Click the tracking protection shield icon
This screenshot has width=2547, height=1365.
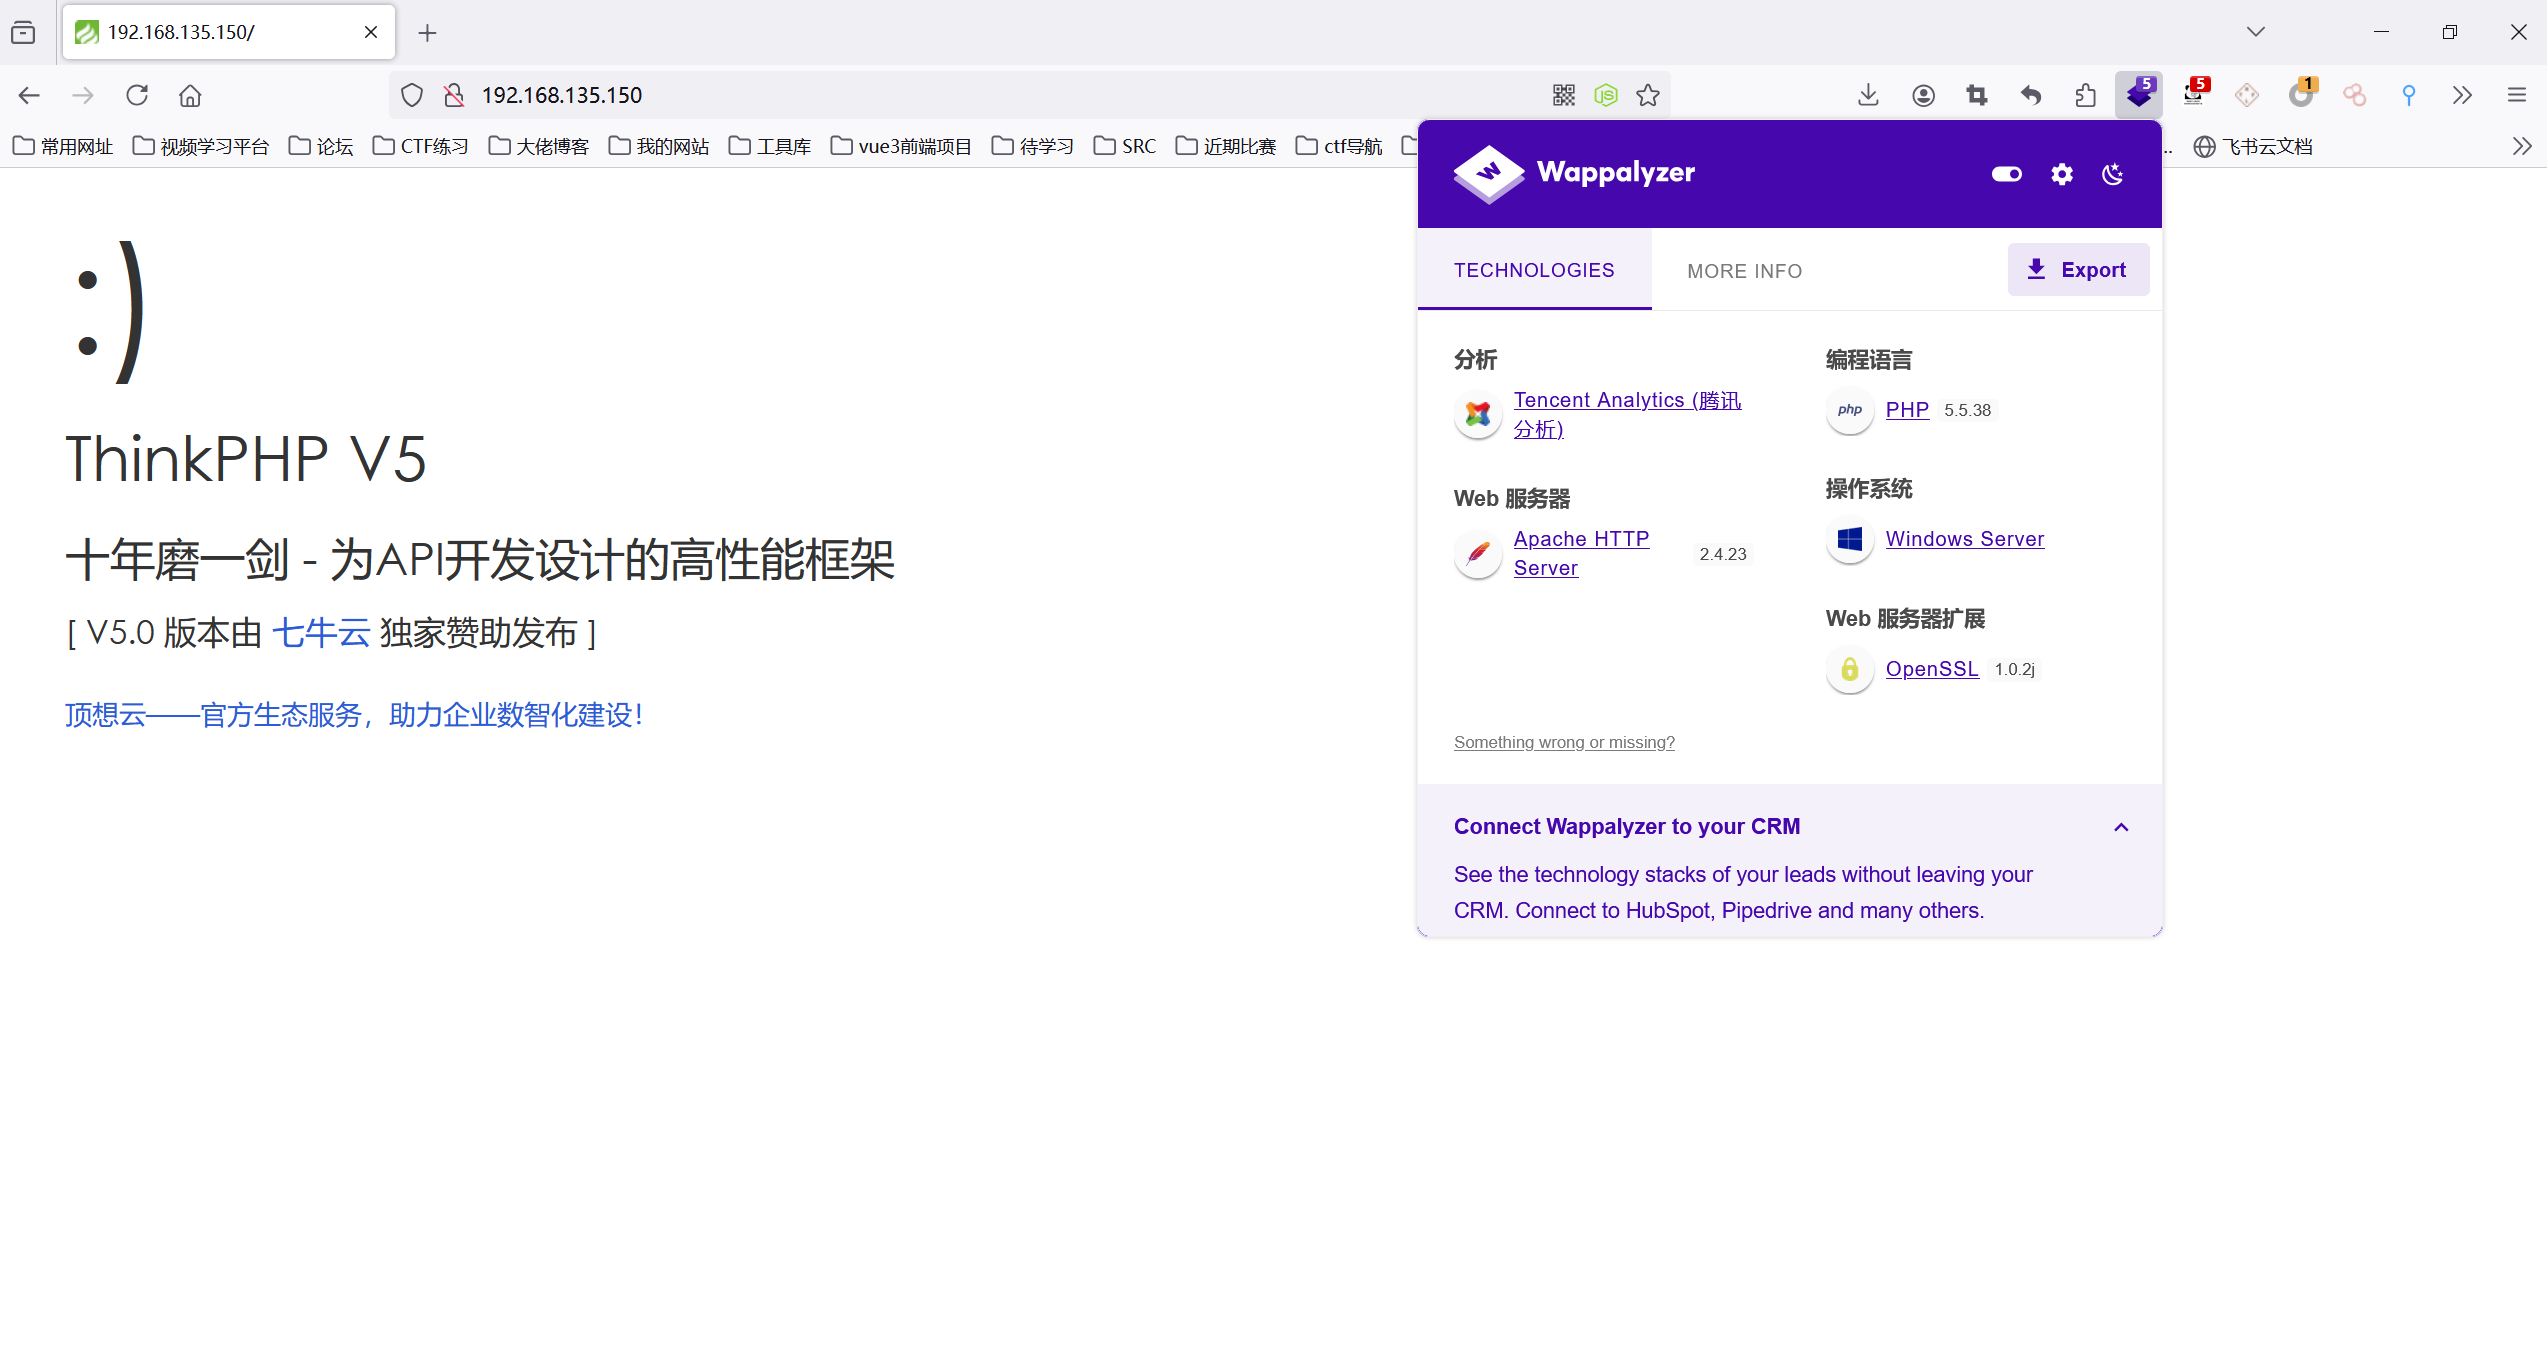click(412, 95)
